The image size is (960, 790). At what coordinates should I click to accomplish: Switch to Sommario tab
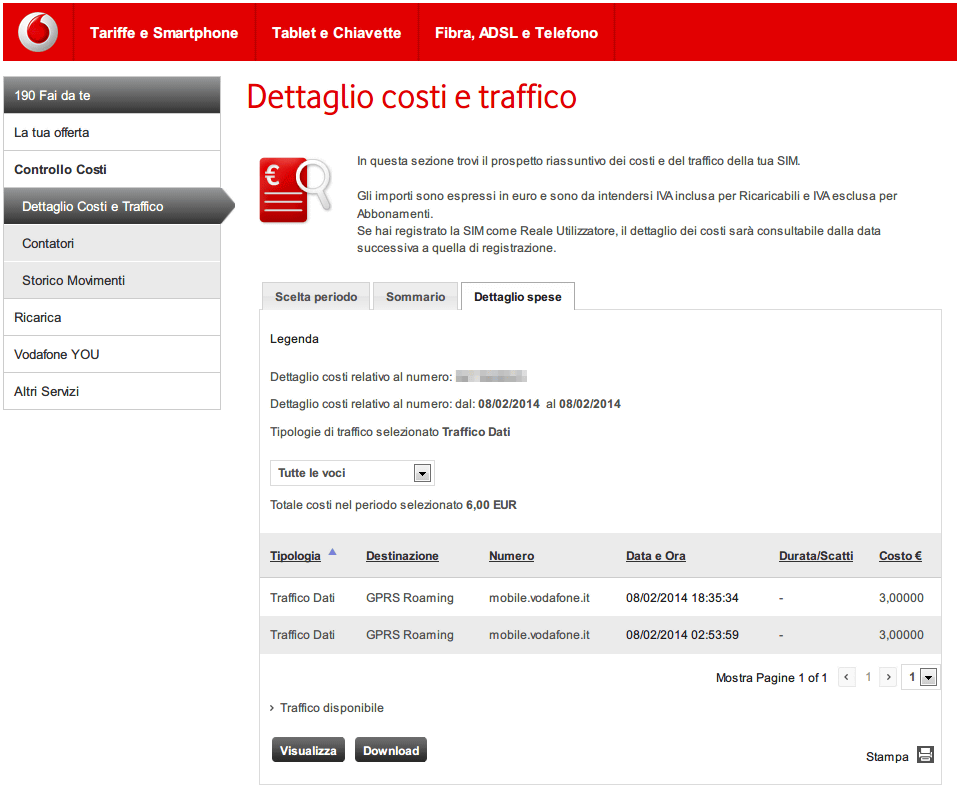[x=416, y=296]
